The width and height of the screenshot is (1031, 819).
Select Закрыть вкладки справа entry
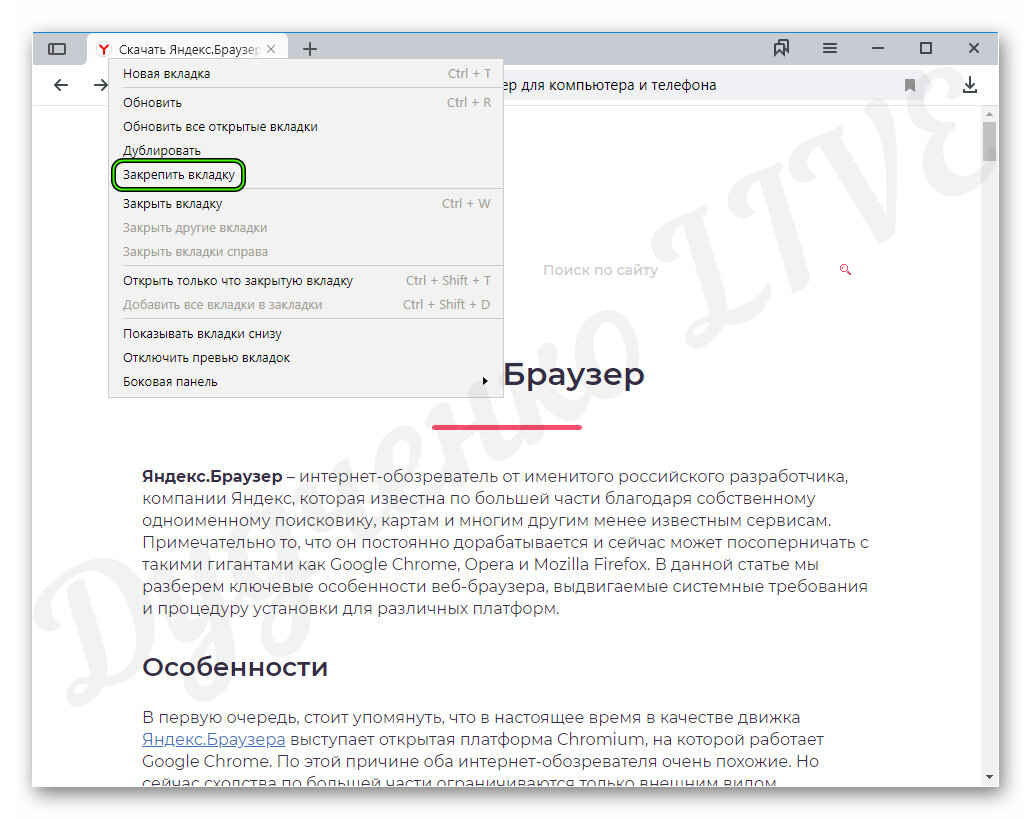306,252
